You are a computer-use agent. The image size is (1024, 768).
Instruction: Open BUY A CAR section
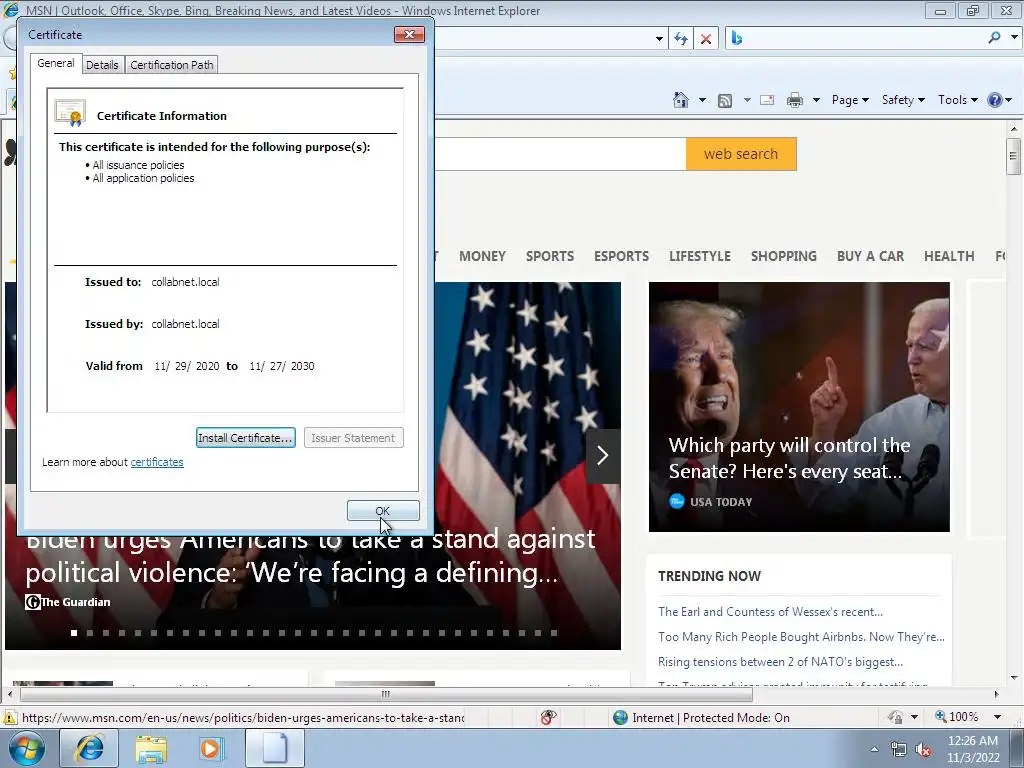tap(870, 256)
